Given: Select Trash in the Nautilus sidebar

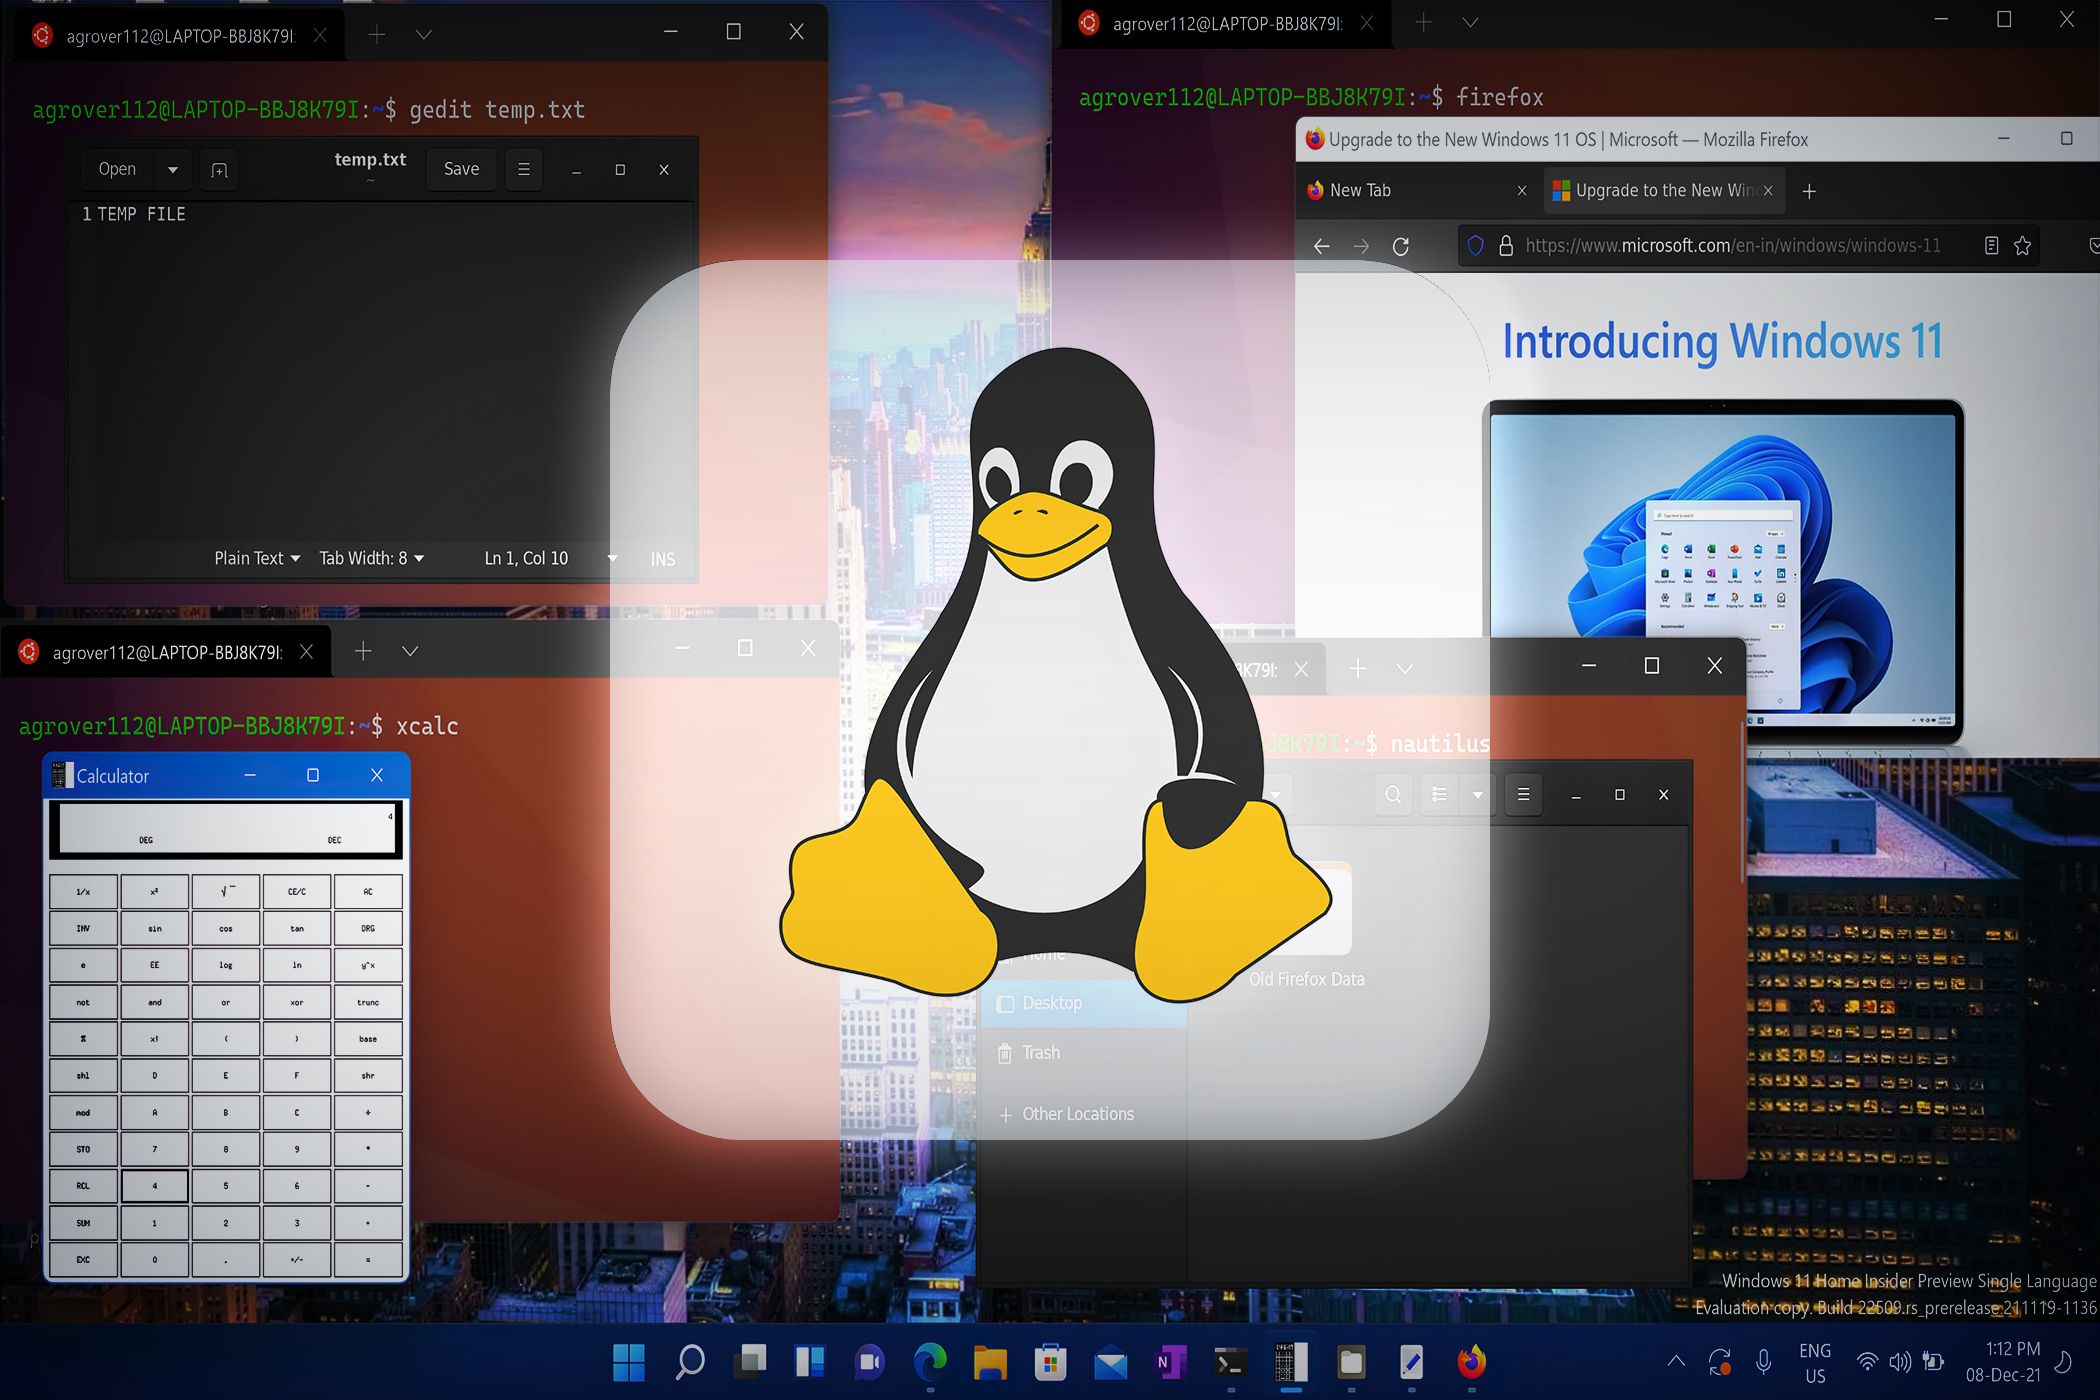Looking at the screenshot, I should click(1040, 1052).
